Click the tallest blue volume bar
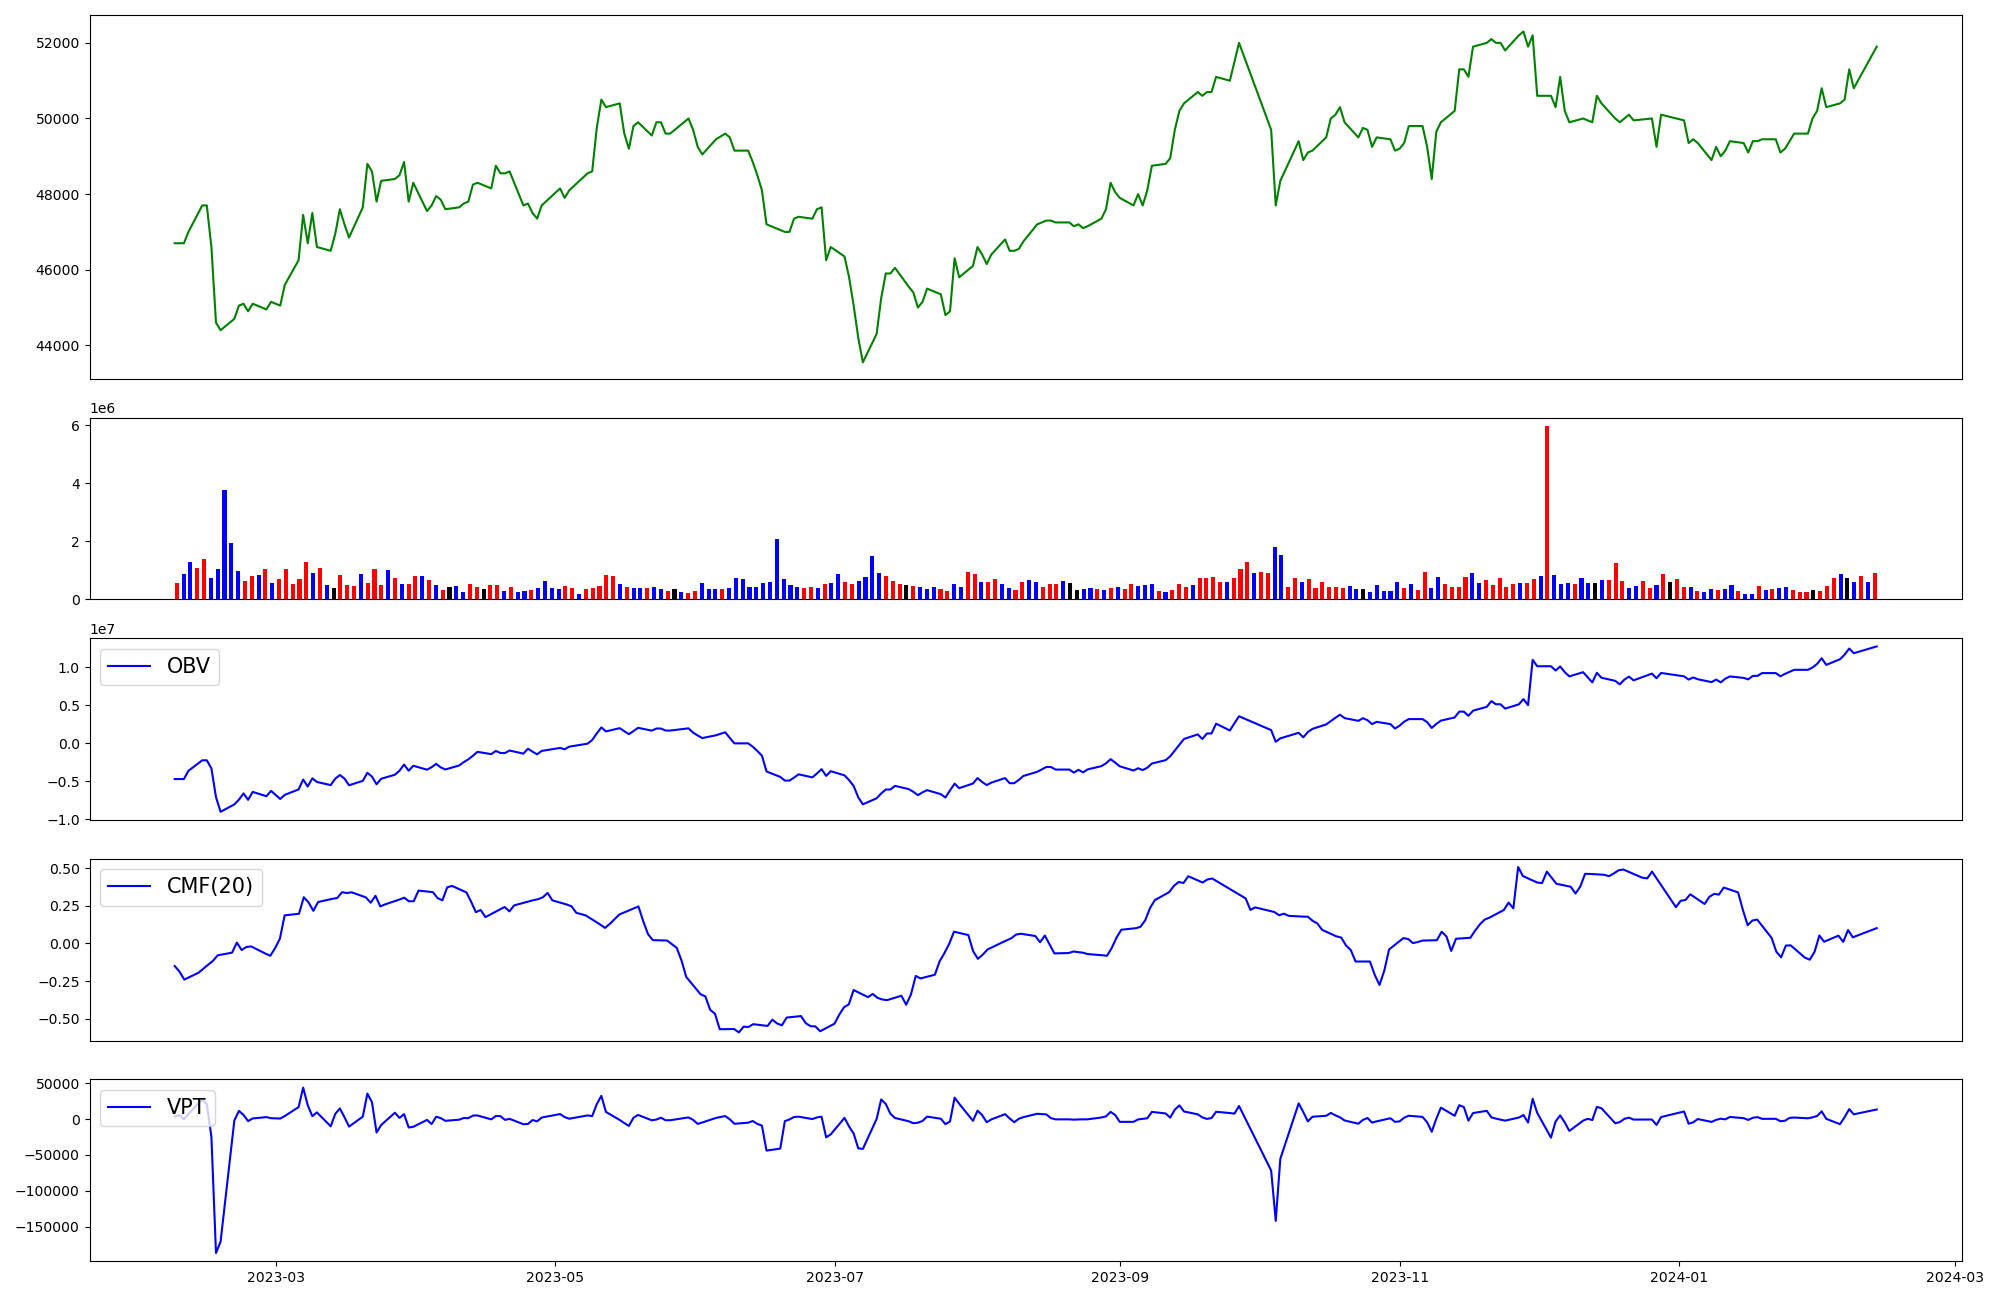 point(224,545)
